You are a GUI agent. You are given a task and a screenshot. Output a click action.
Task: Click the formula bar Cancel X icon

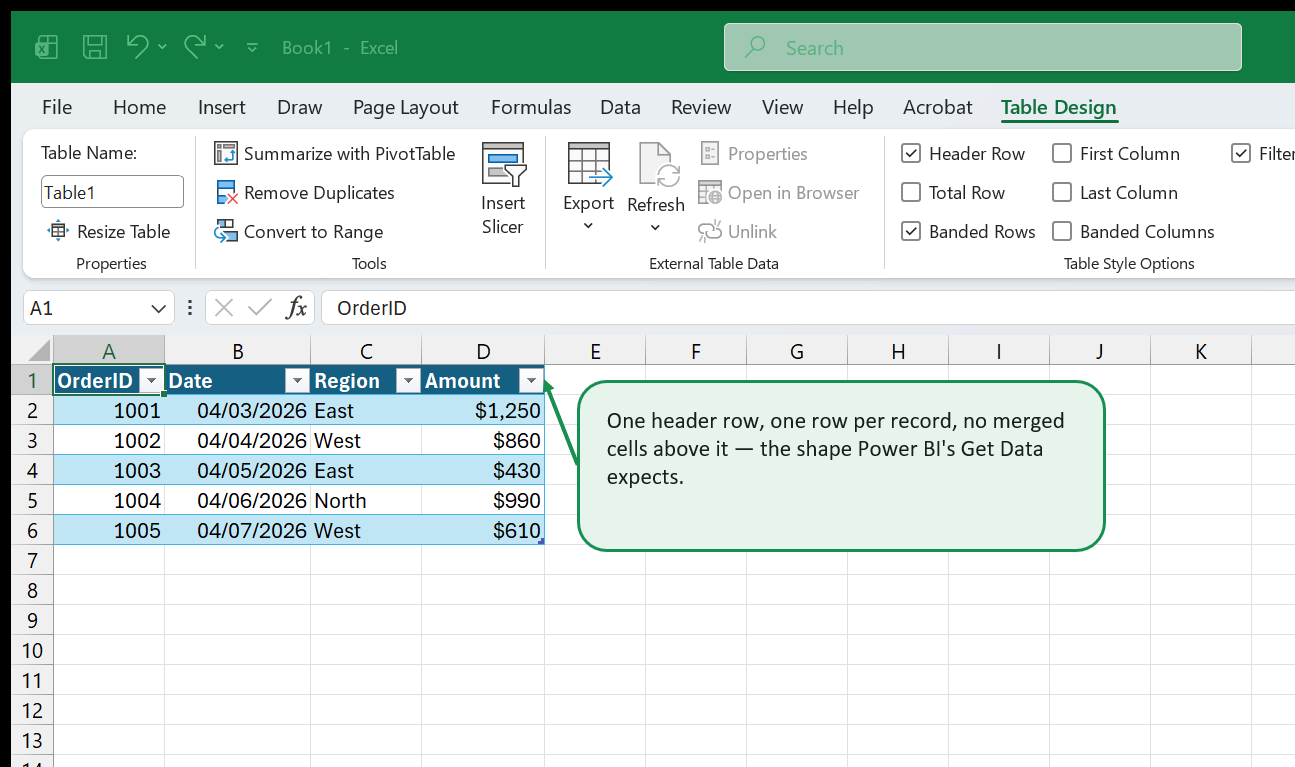point(225,308)
